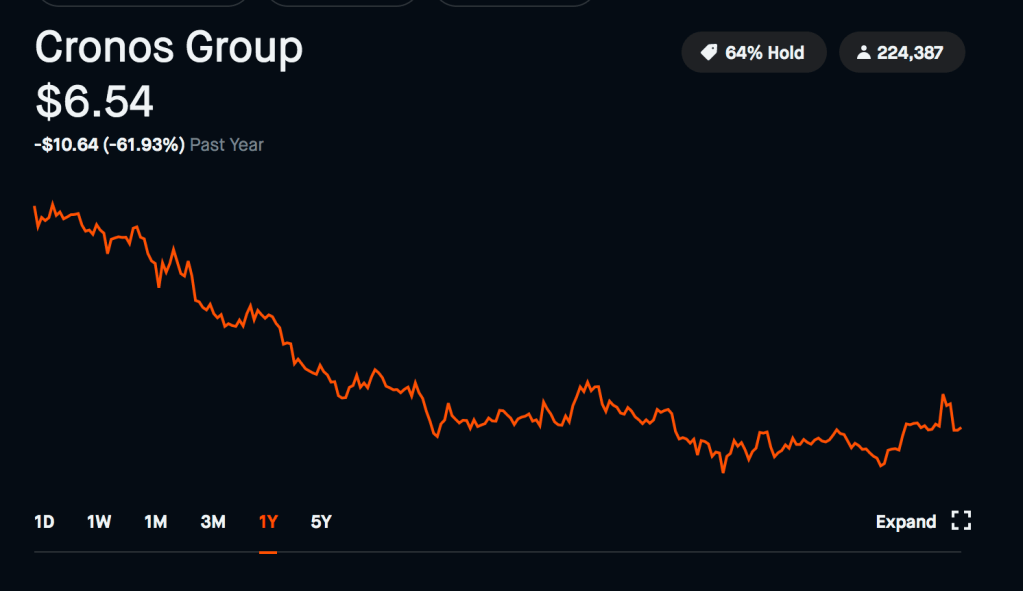Click the person icon beside 224,387

pos(864,53)
